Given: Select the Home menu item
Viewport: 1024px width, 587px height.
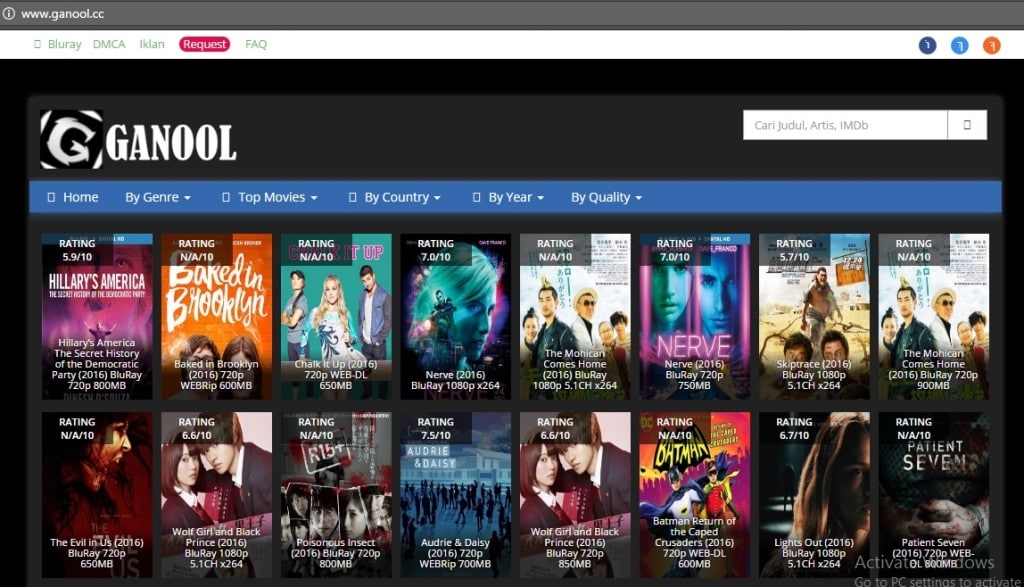Looking at the screenshot, I should pos(80,196).
